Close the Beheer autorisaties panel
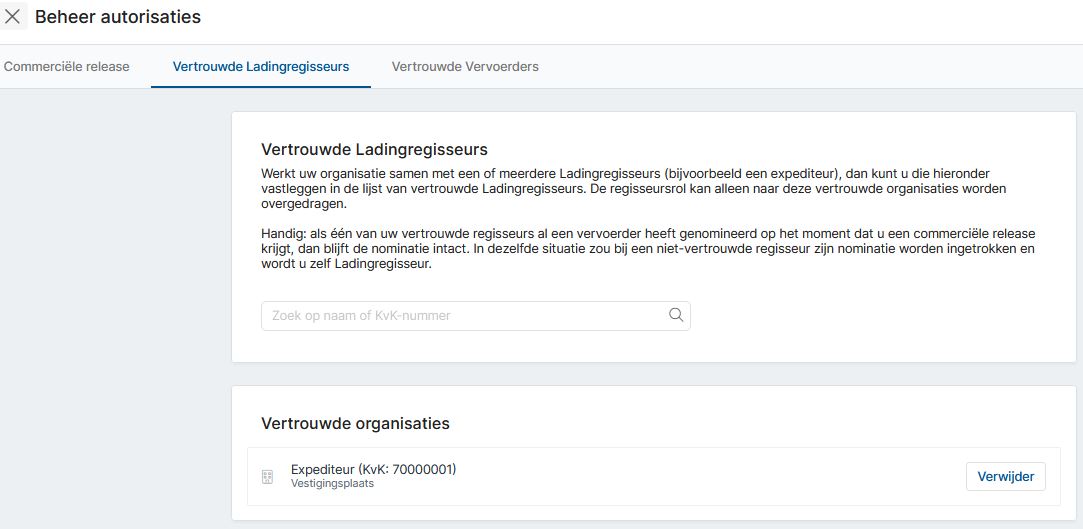 point(12,17)
